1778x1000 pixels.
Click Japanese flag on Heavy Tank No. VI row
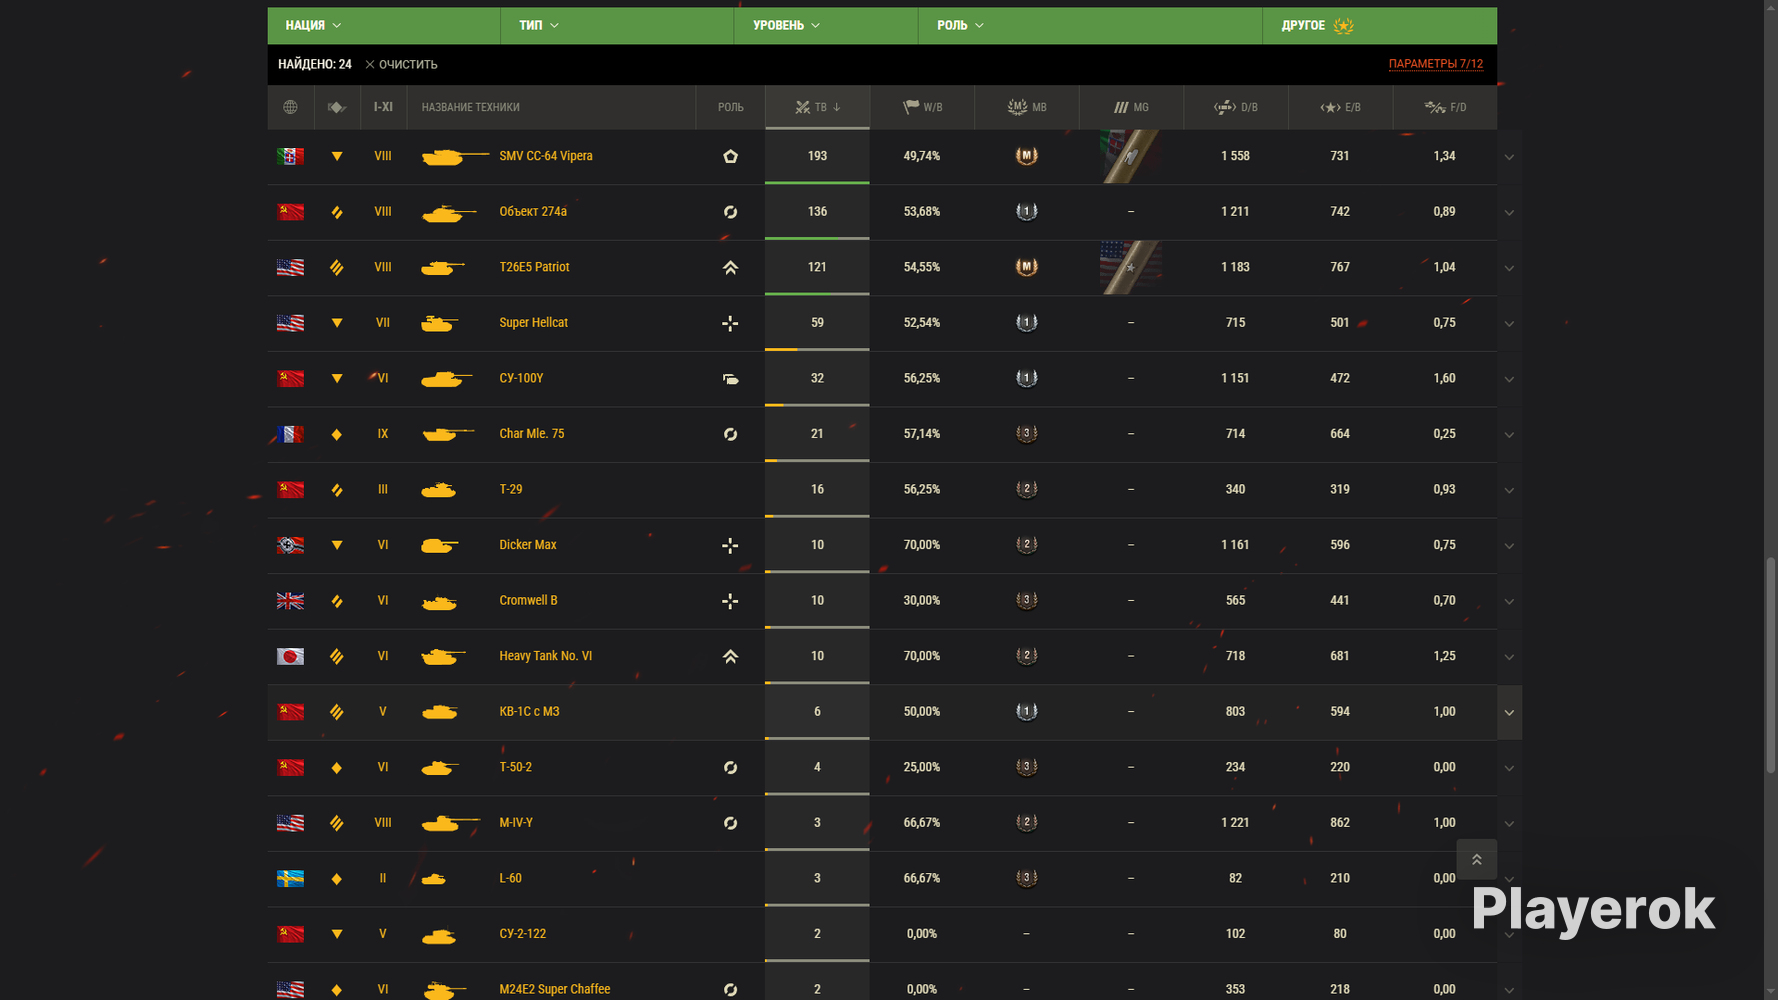coord(290,656)
